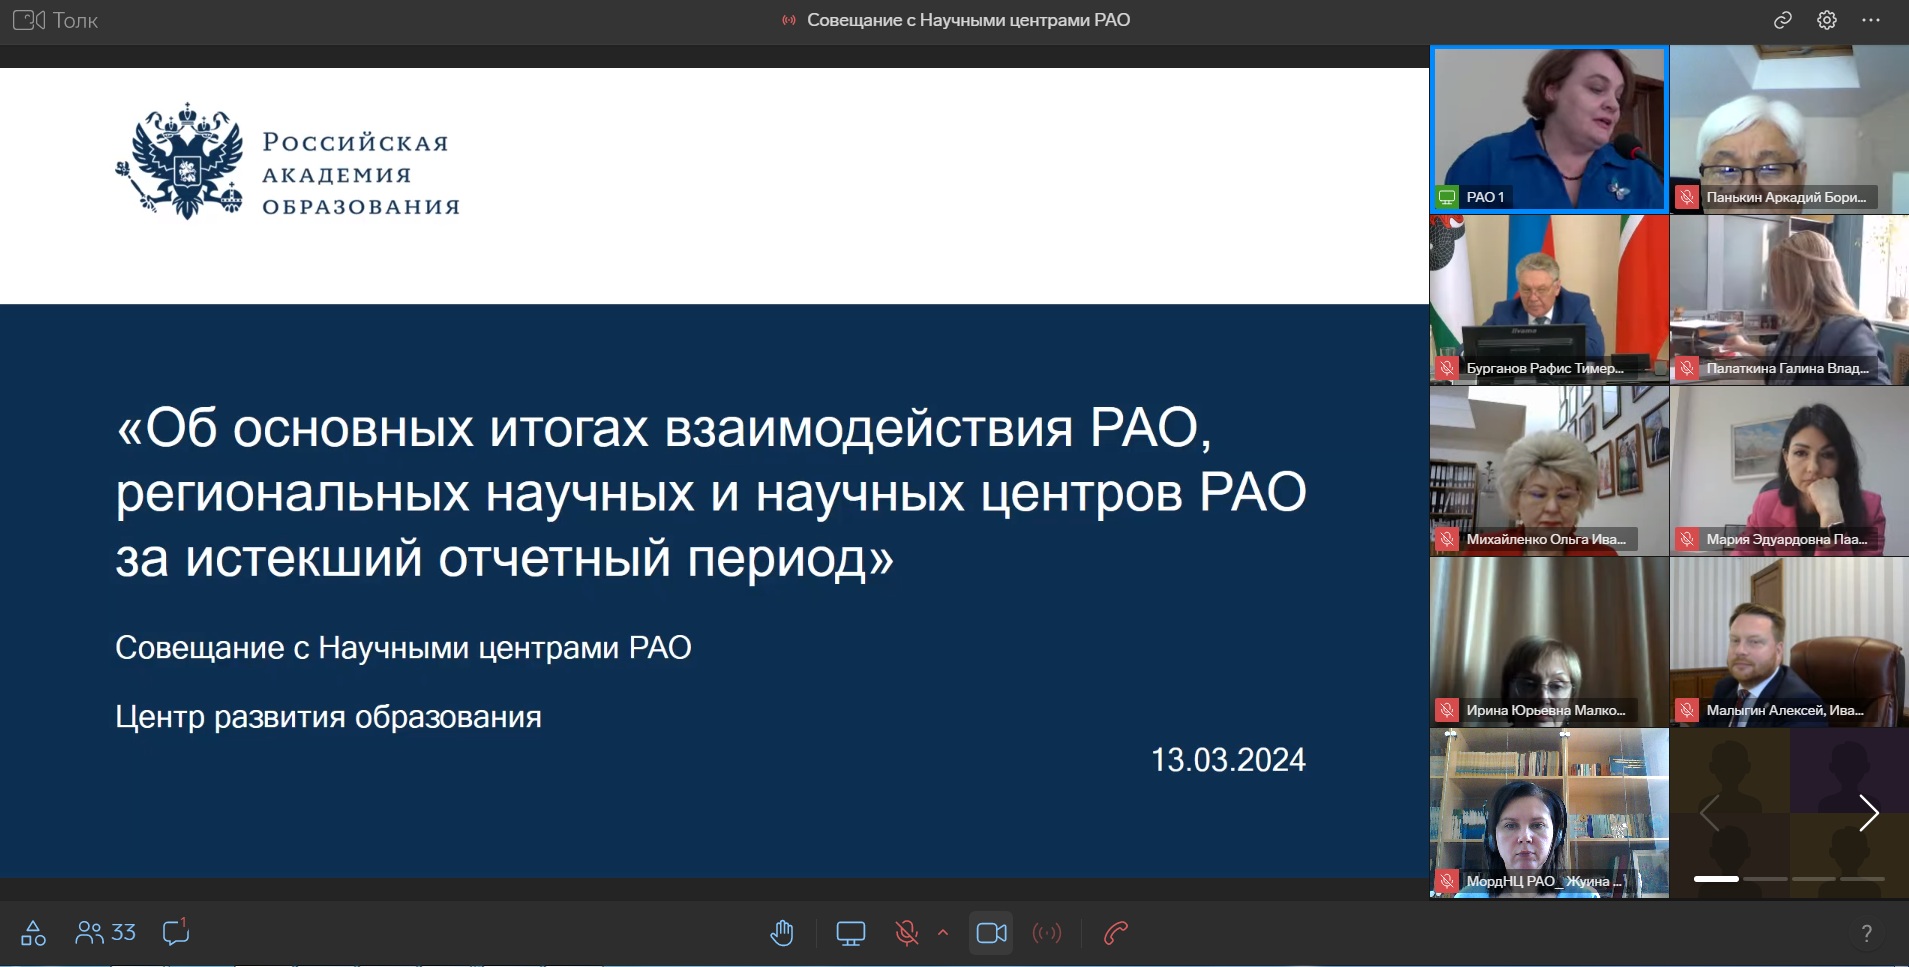The height and width of the screenshot is (967, 1909).
Task: Open the chat panel with unread message
Action: tap(176, 932)
